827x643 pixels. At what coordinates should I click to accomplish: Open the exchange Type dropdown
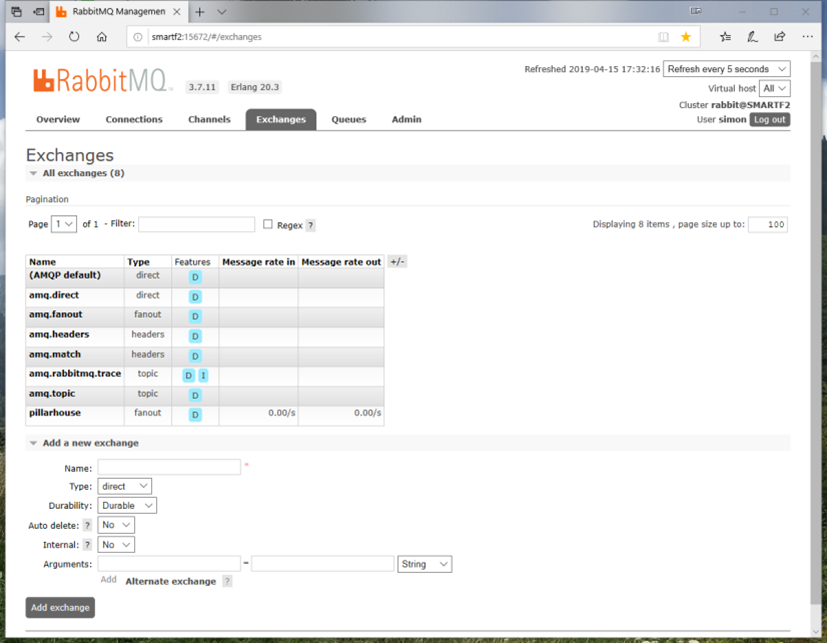point(124,486)
